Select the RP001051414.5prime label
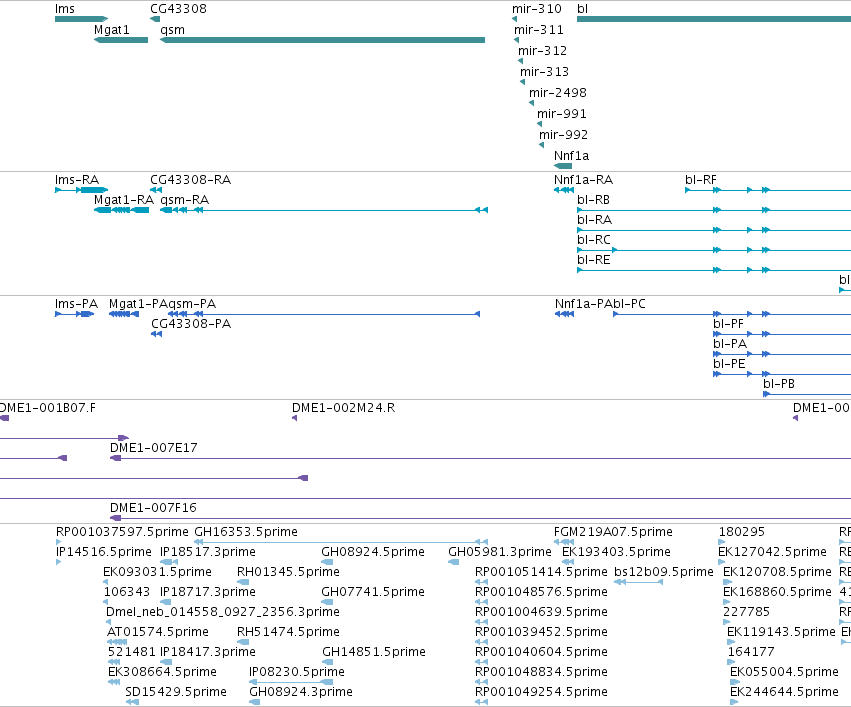Screen dimensions: 851x707 click(x=541, y=572)
